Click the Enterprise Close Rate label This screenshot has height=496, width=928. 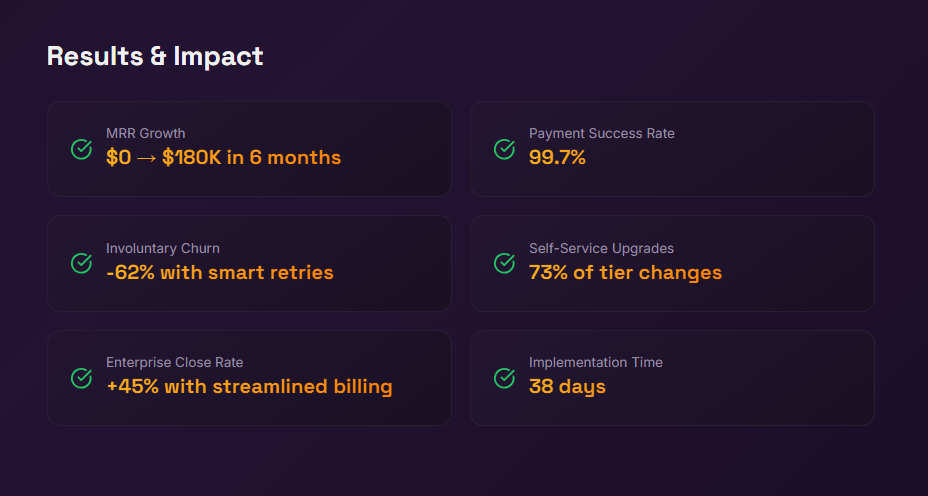174,362
